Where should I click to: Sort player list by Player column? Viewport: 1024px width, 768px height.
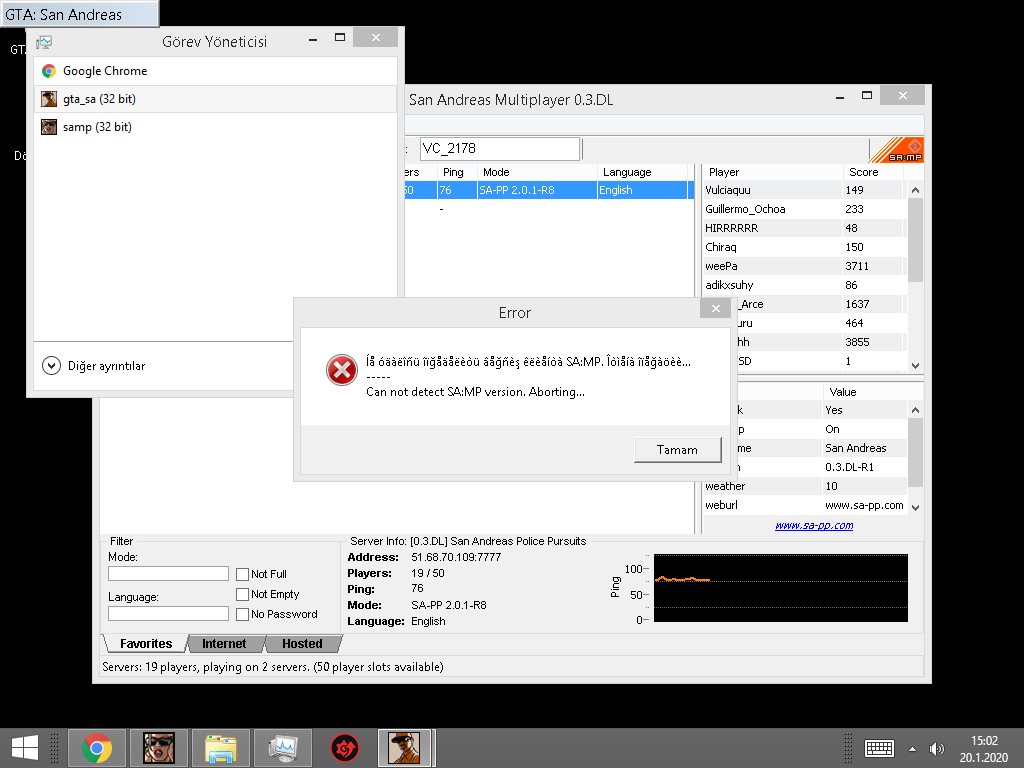coord(773,172)
